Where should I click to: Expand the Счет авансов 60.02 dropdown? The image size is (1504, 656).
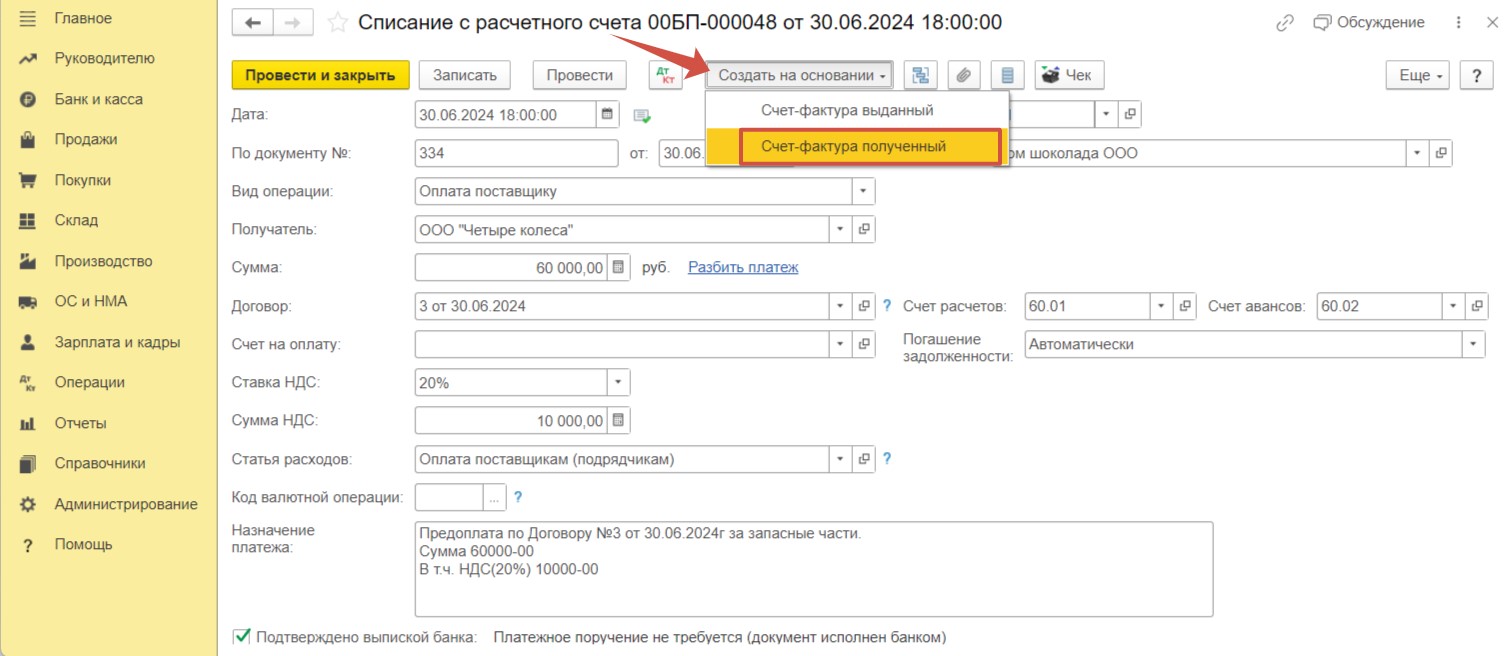(1452, 306)
